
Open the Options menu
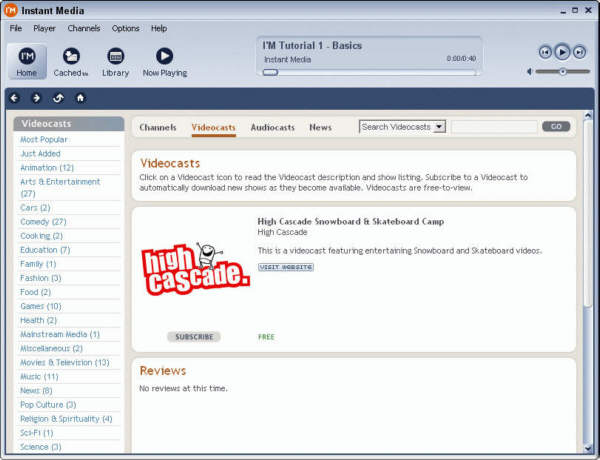tap(125, 28)
